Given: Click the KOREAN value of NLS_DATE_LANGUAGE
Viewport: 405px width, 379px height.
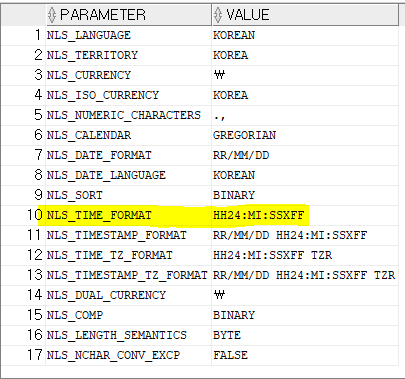Looking at the screenshot, I should 305,175.
